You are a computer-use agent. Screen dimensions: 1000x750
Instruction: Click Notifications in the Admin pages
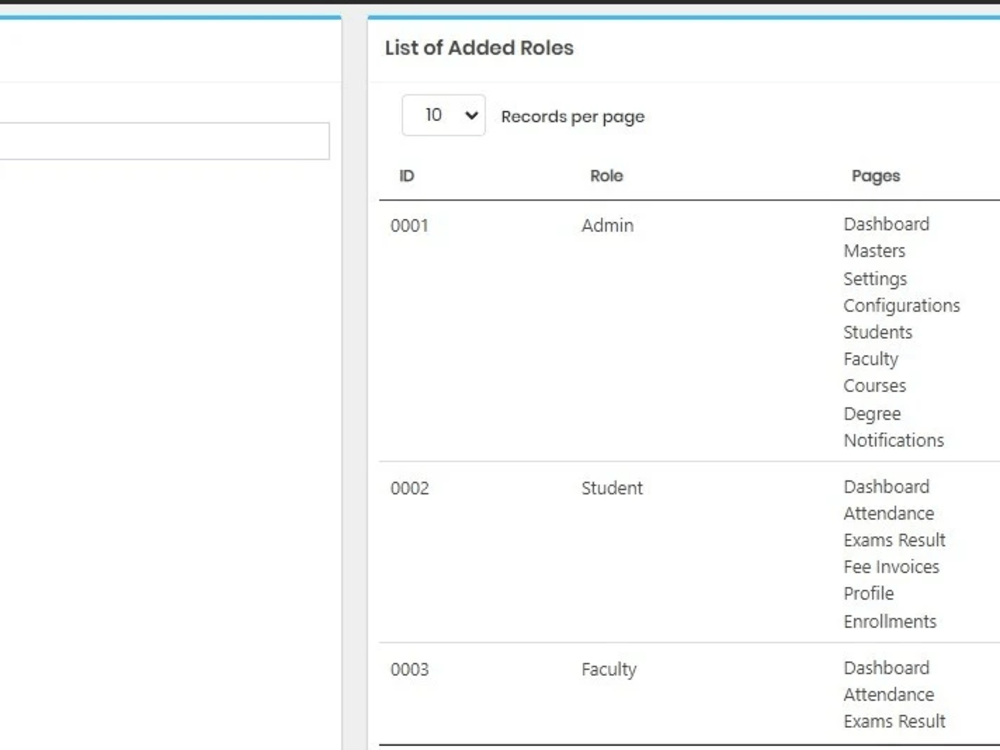click(x=894, y=441)
